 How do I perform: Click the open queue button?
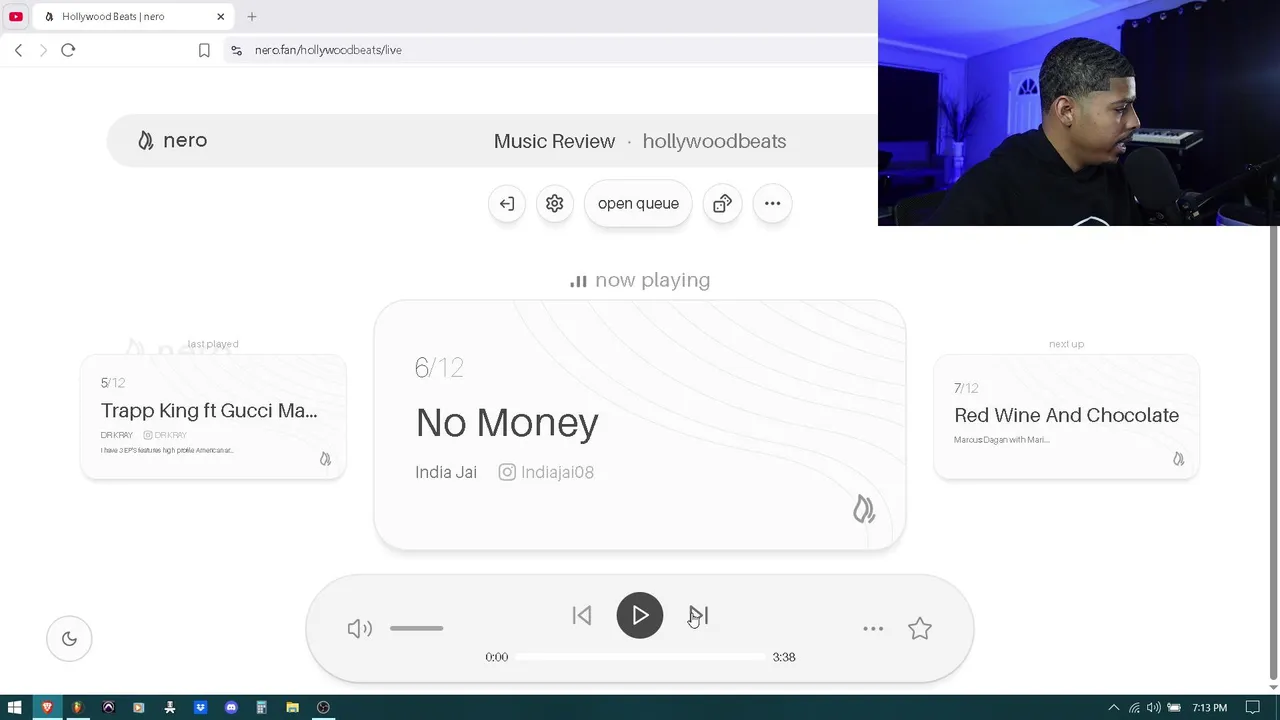point(638,204)
